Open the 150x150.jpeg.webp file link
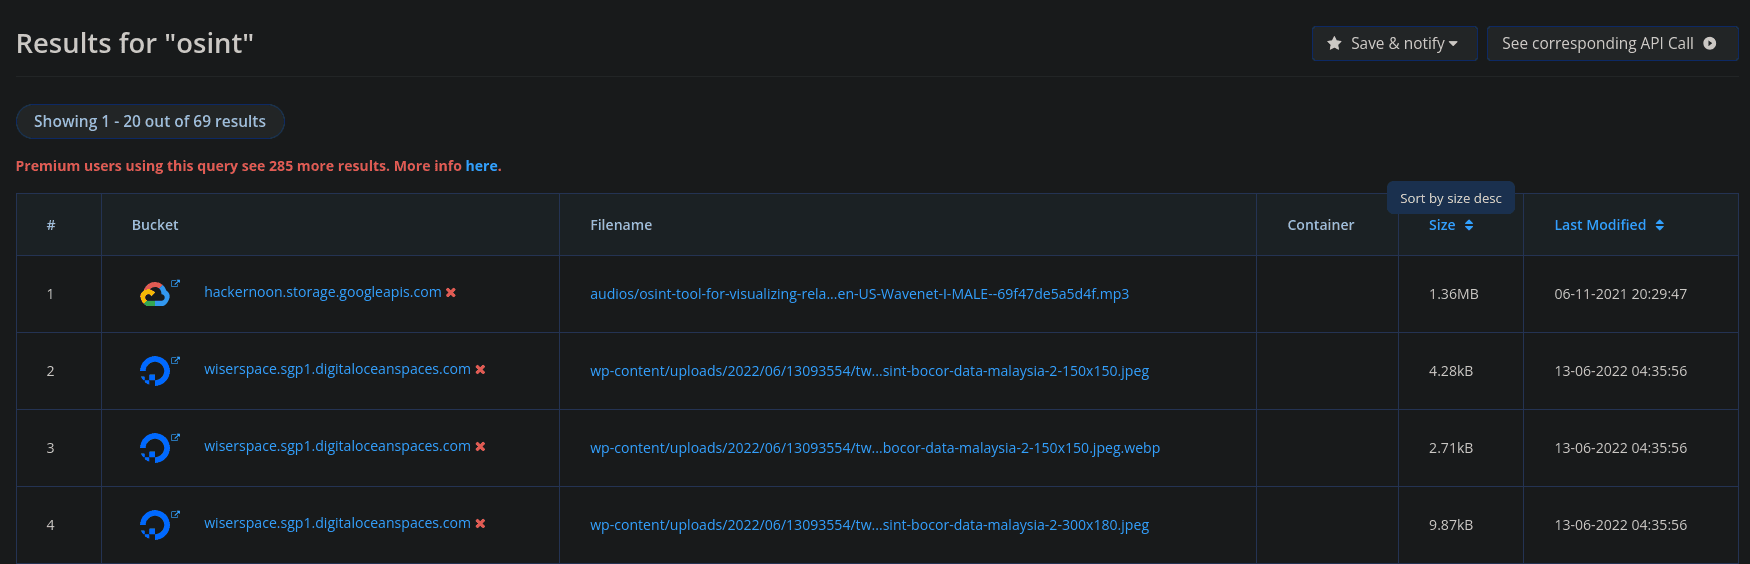Image resolution: width=1750 pixels, height=564 pixels. [875, 448]
